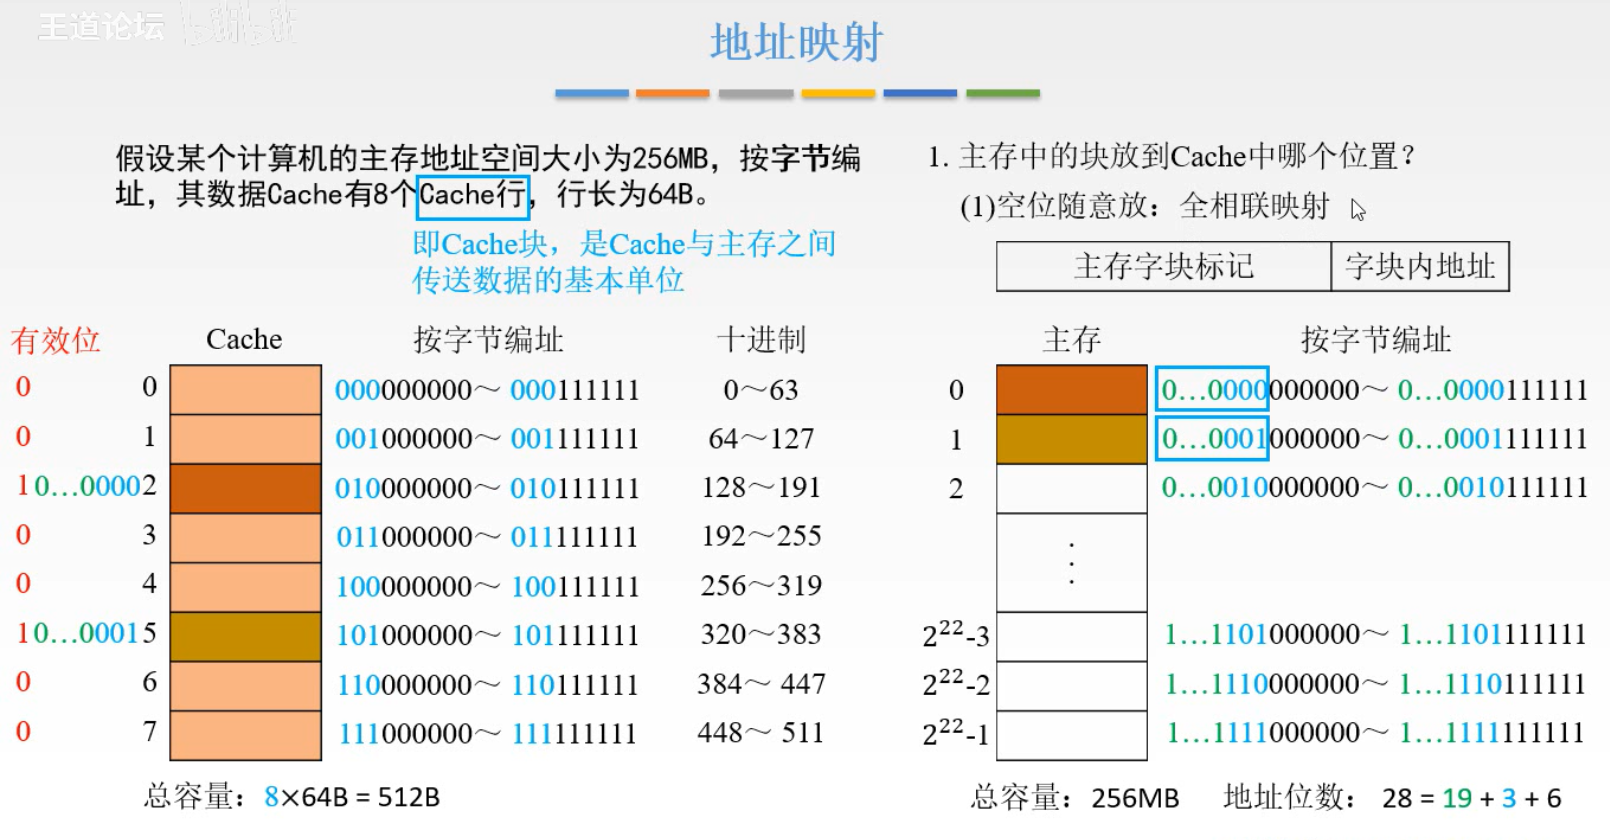
Task: Click decimal range 384~447
Action: 761,684
